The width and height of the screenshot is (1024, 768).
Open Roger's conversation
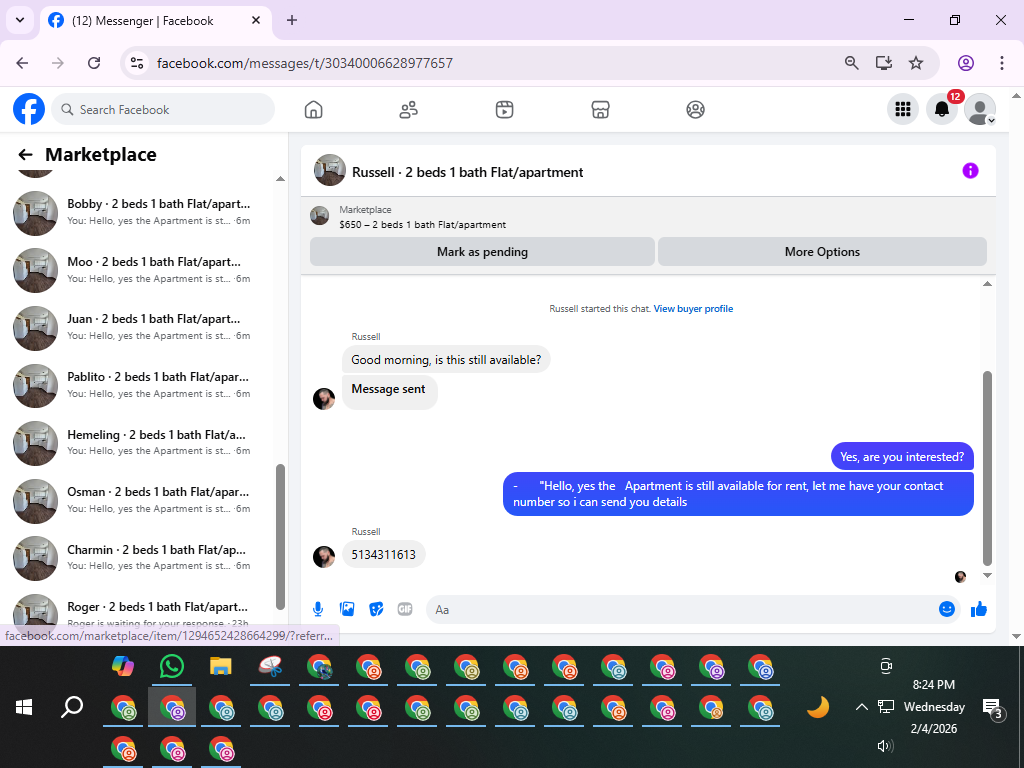140,611
